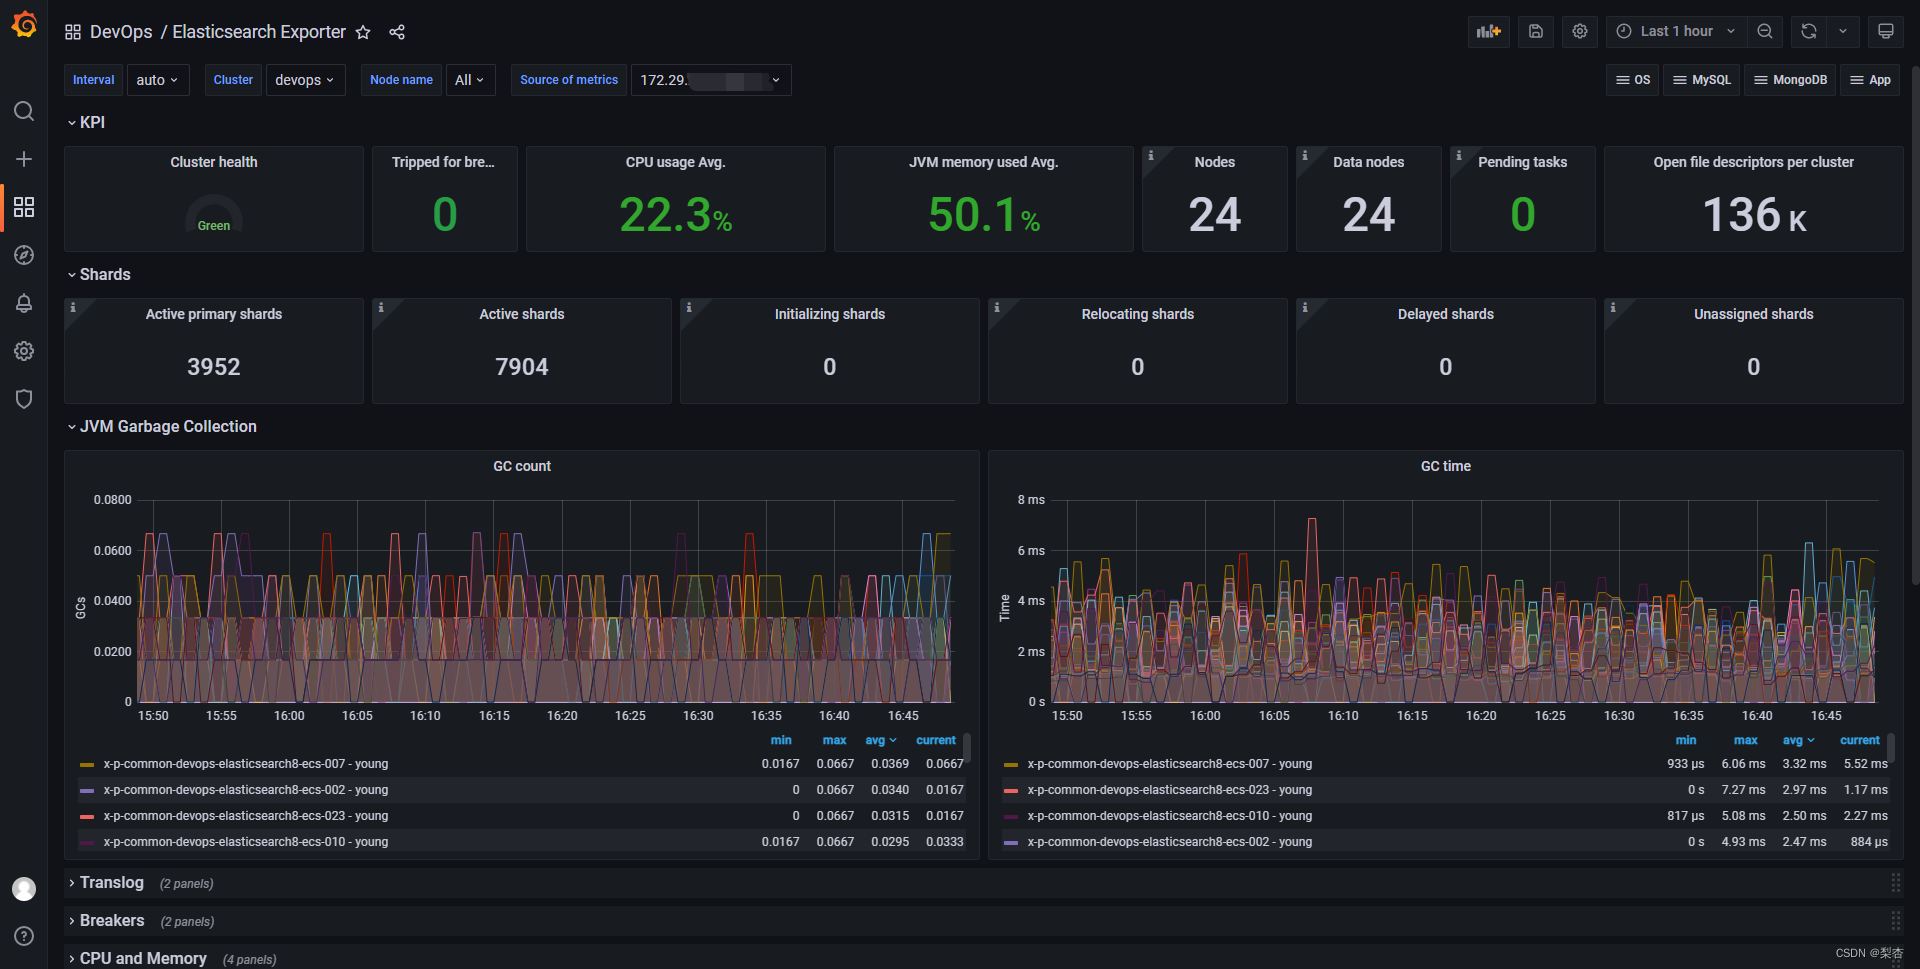Image resolution: width=1920 pixels, height=969 pixels.
Task: Change ecs-007 series color swatch in GC count
Action: pyautogui.click(x=87, y=764)
